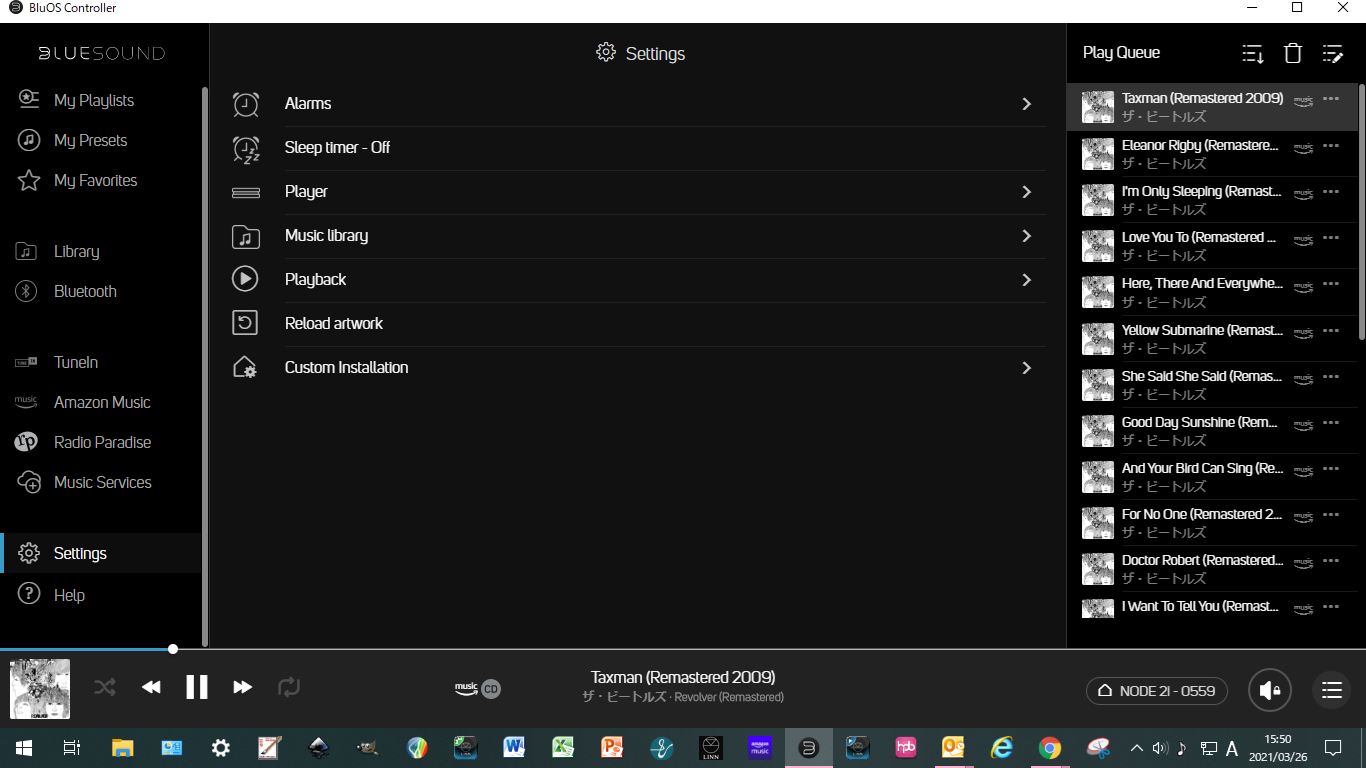Open Windows Start menu

click(23, 748)
